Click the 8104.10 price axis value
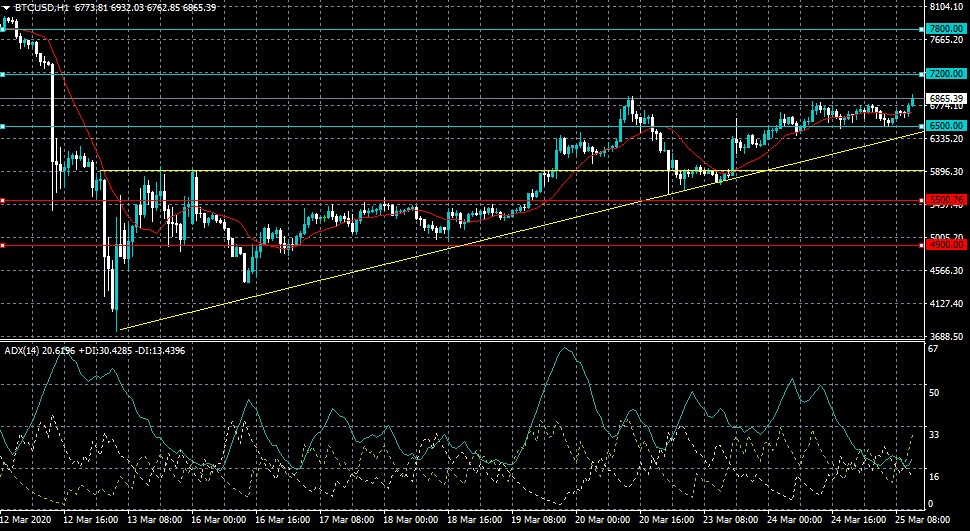 (946, 7)
